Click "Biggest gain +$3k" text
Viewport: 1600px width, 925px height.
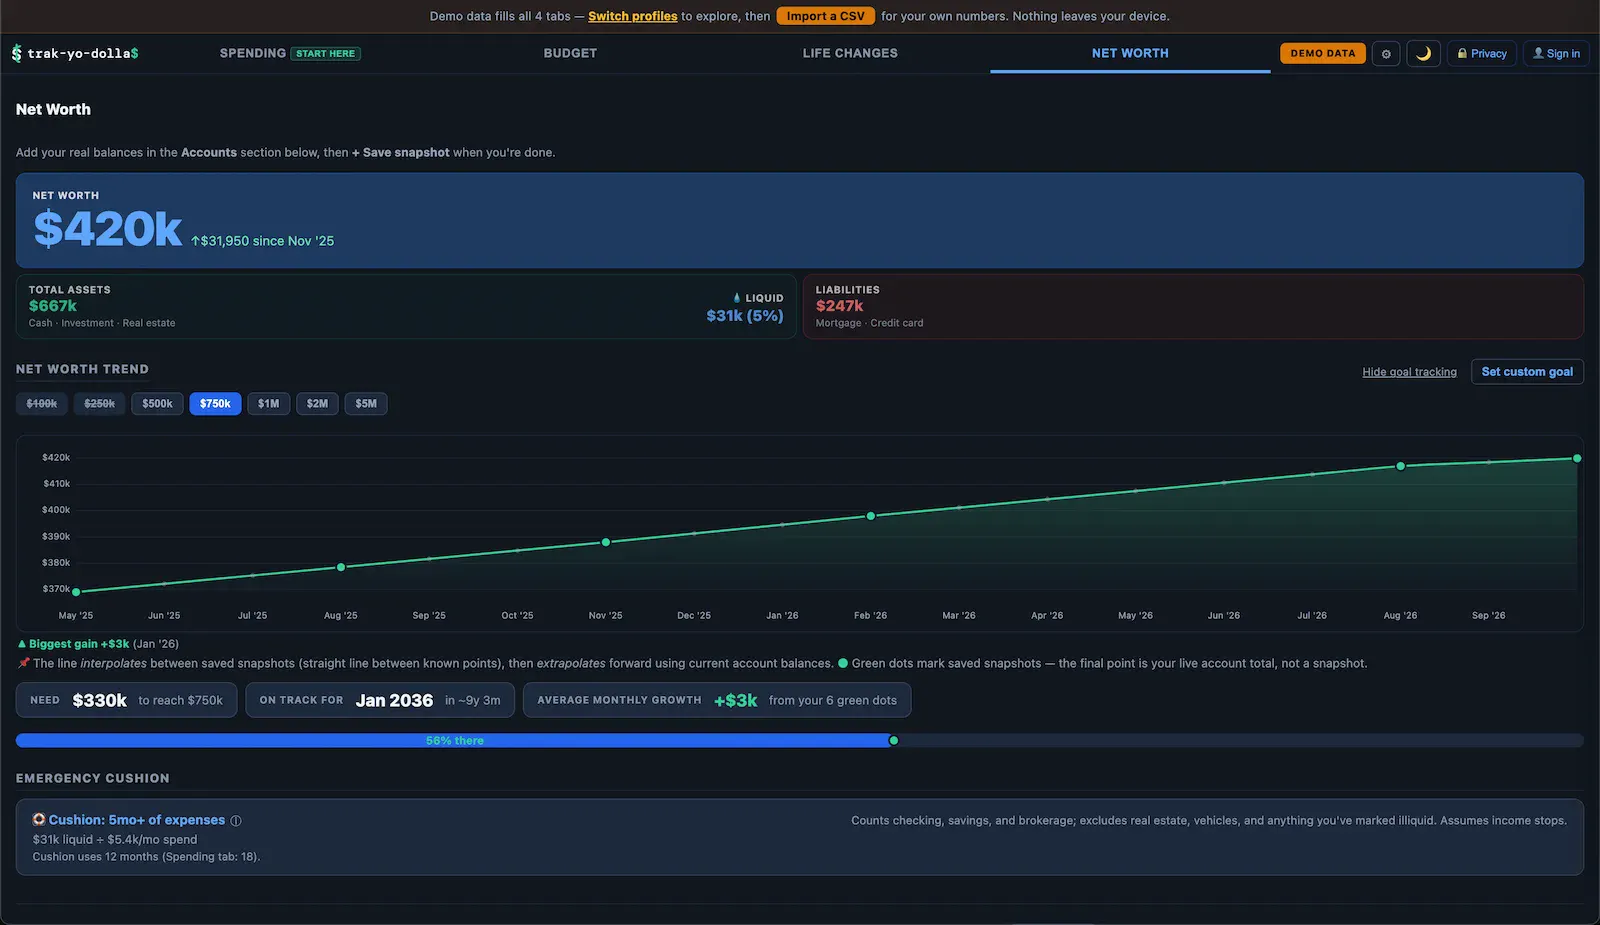point(79,644)
